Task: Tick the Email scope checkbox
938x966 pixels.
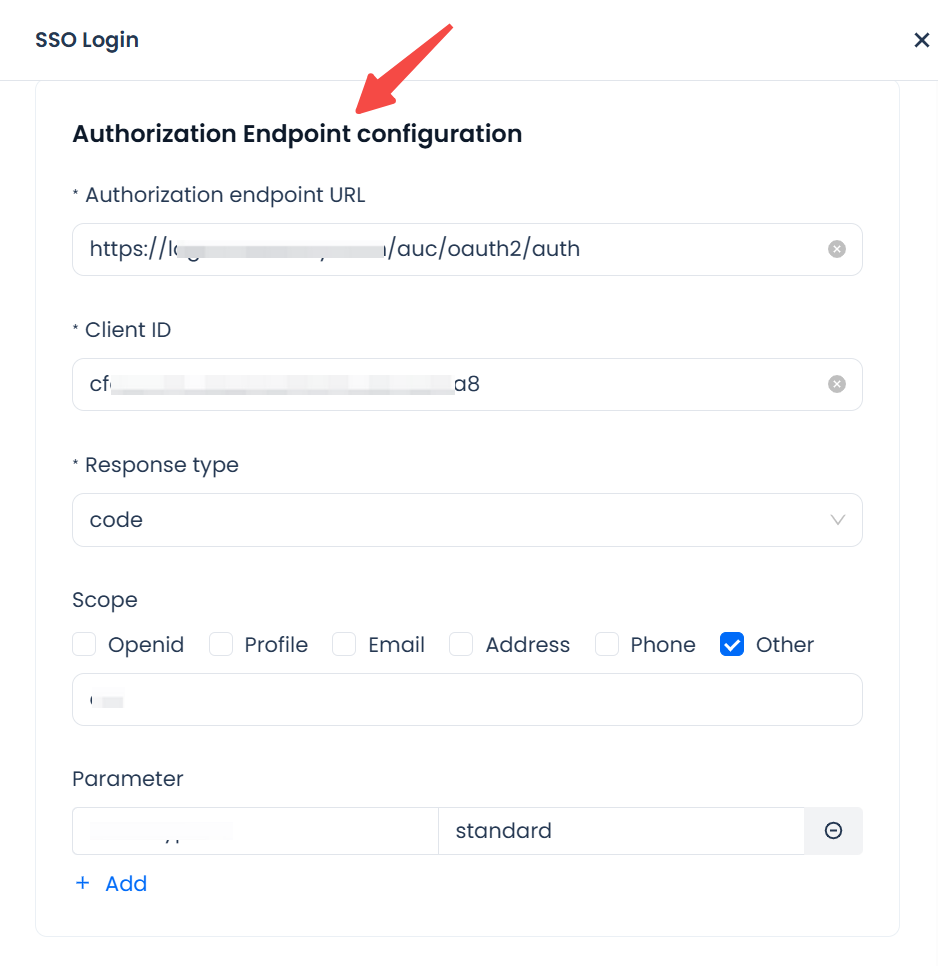Action: coord(345,645)
